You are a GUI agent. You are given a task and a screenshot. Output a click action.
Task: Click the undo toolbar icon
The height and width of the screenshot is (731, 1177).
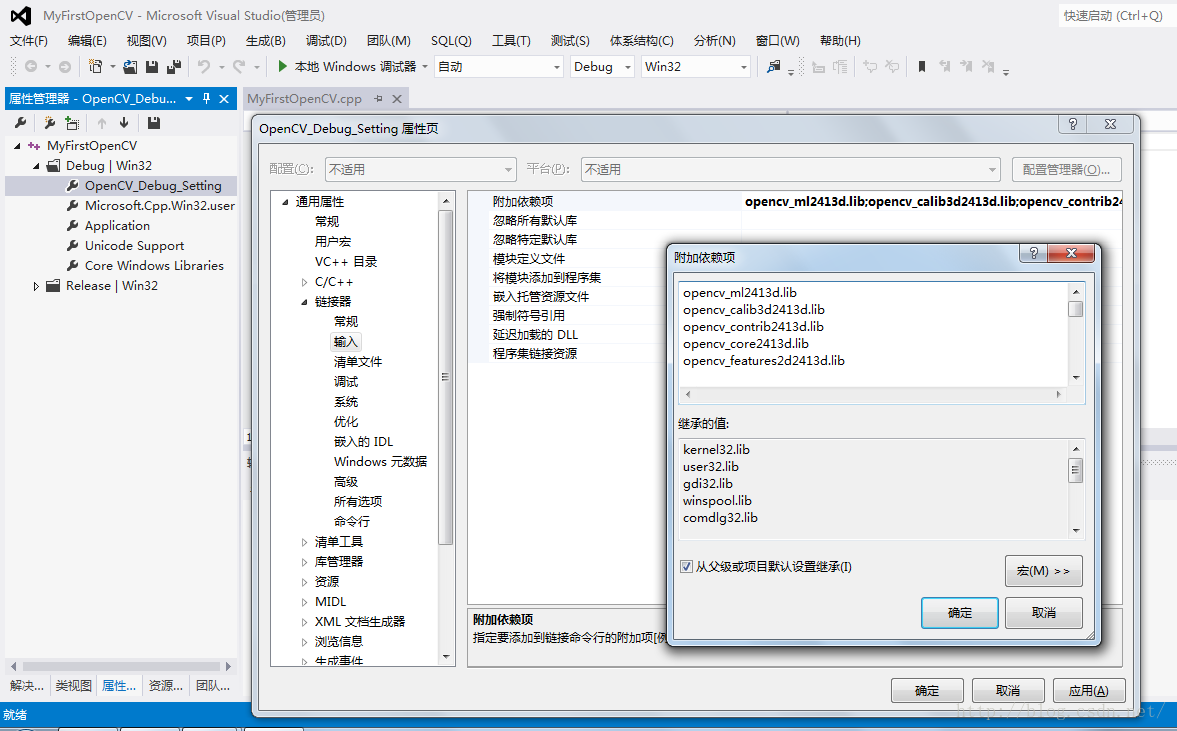pyautogui.click(x=203, y=67)
